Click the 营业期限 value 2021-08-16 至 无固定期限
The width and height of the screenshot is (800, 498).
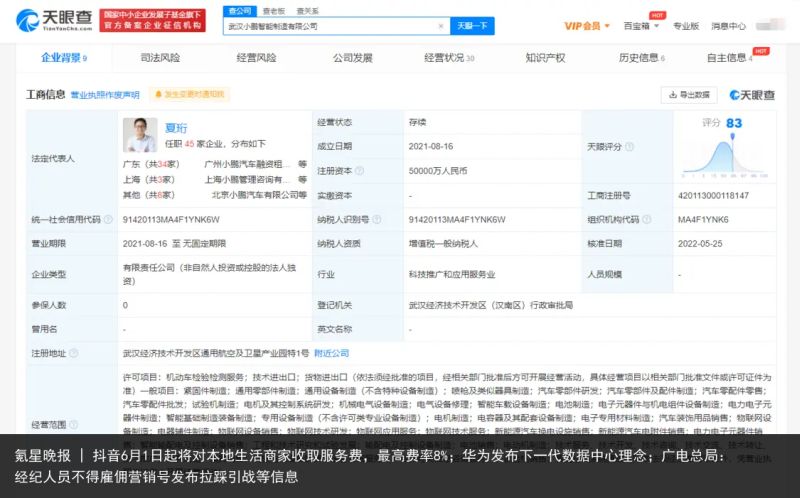174,243
